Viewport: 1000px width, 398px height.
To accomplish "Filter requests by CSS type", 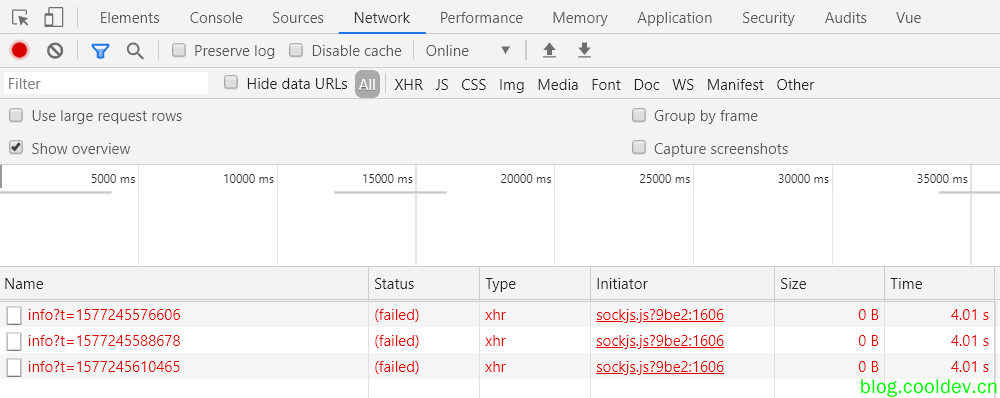I will pos(474,84).
